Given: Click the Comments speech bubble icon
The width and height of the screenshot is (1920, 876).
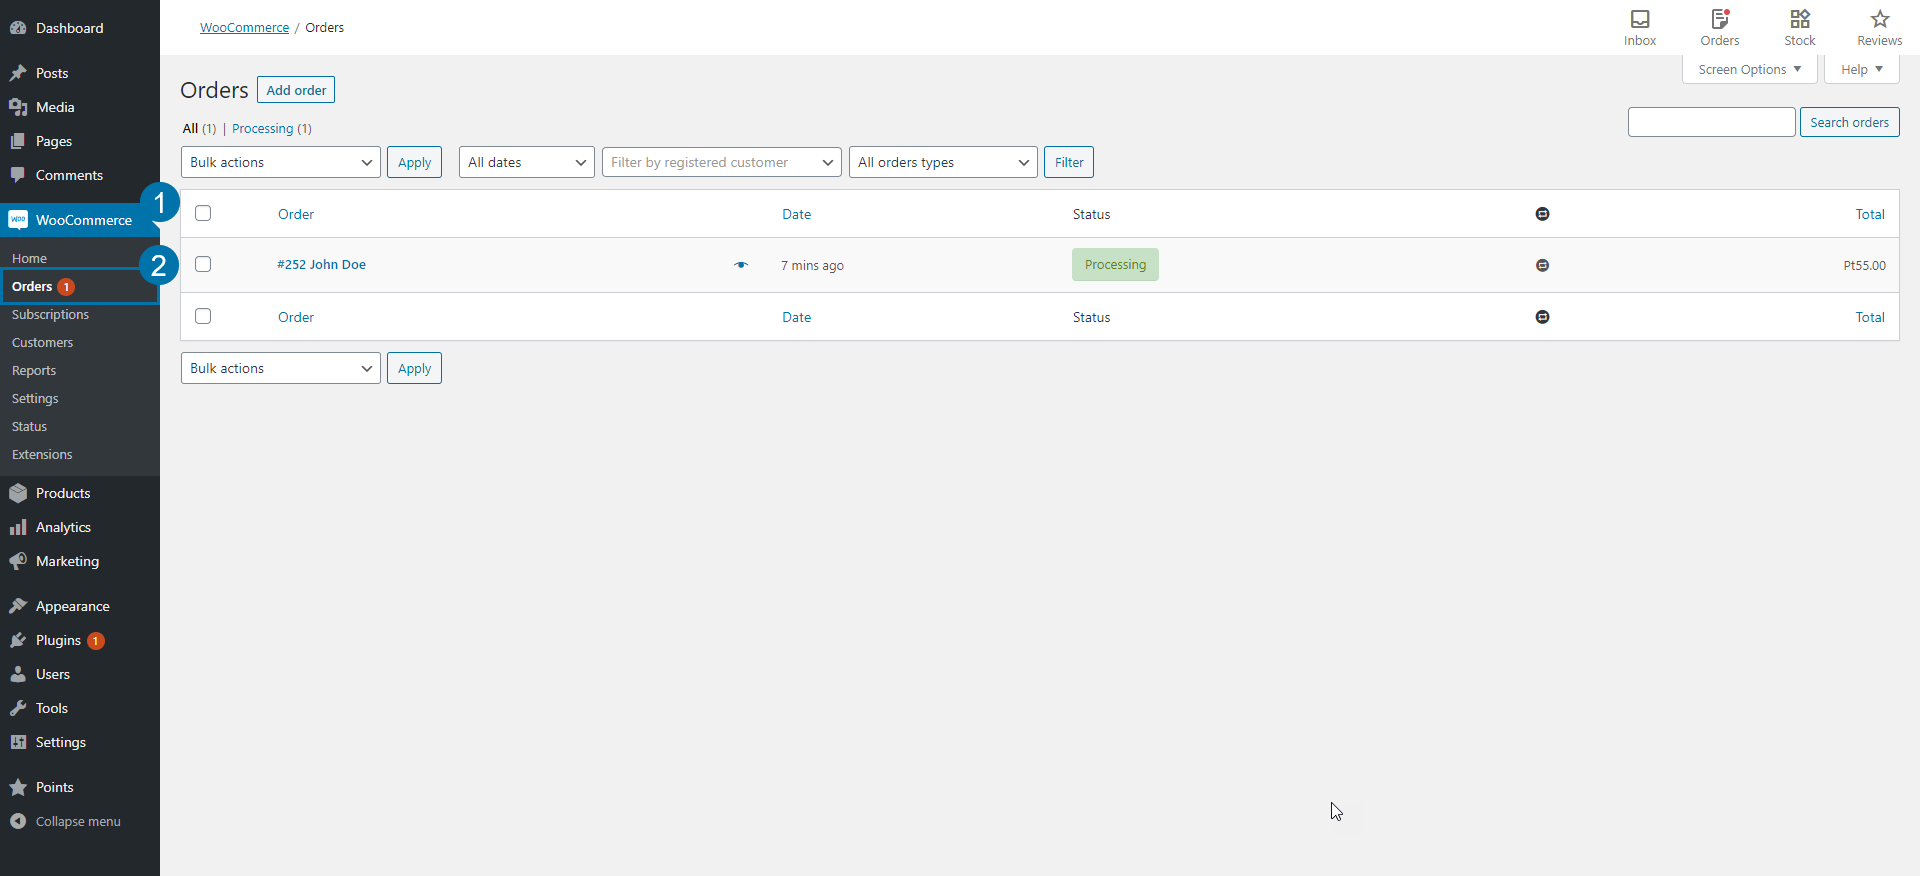Looking at the screenshot, I should tap(18, 175).
